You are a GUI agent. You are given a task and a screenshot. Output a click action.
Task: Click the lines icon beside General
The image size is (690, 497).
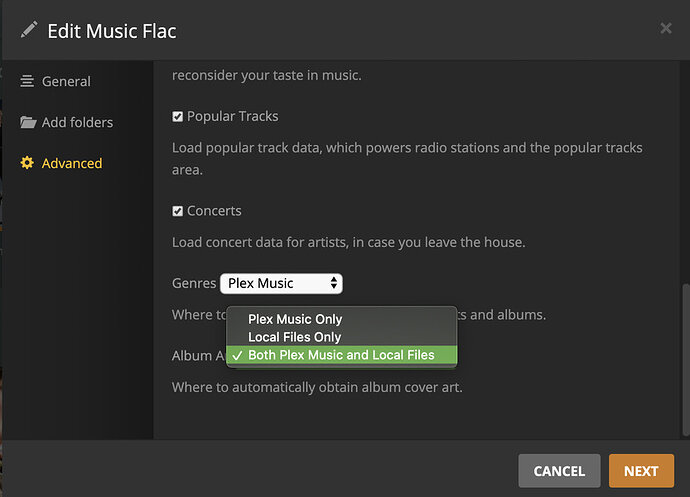(x=28, y=81)
